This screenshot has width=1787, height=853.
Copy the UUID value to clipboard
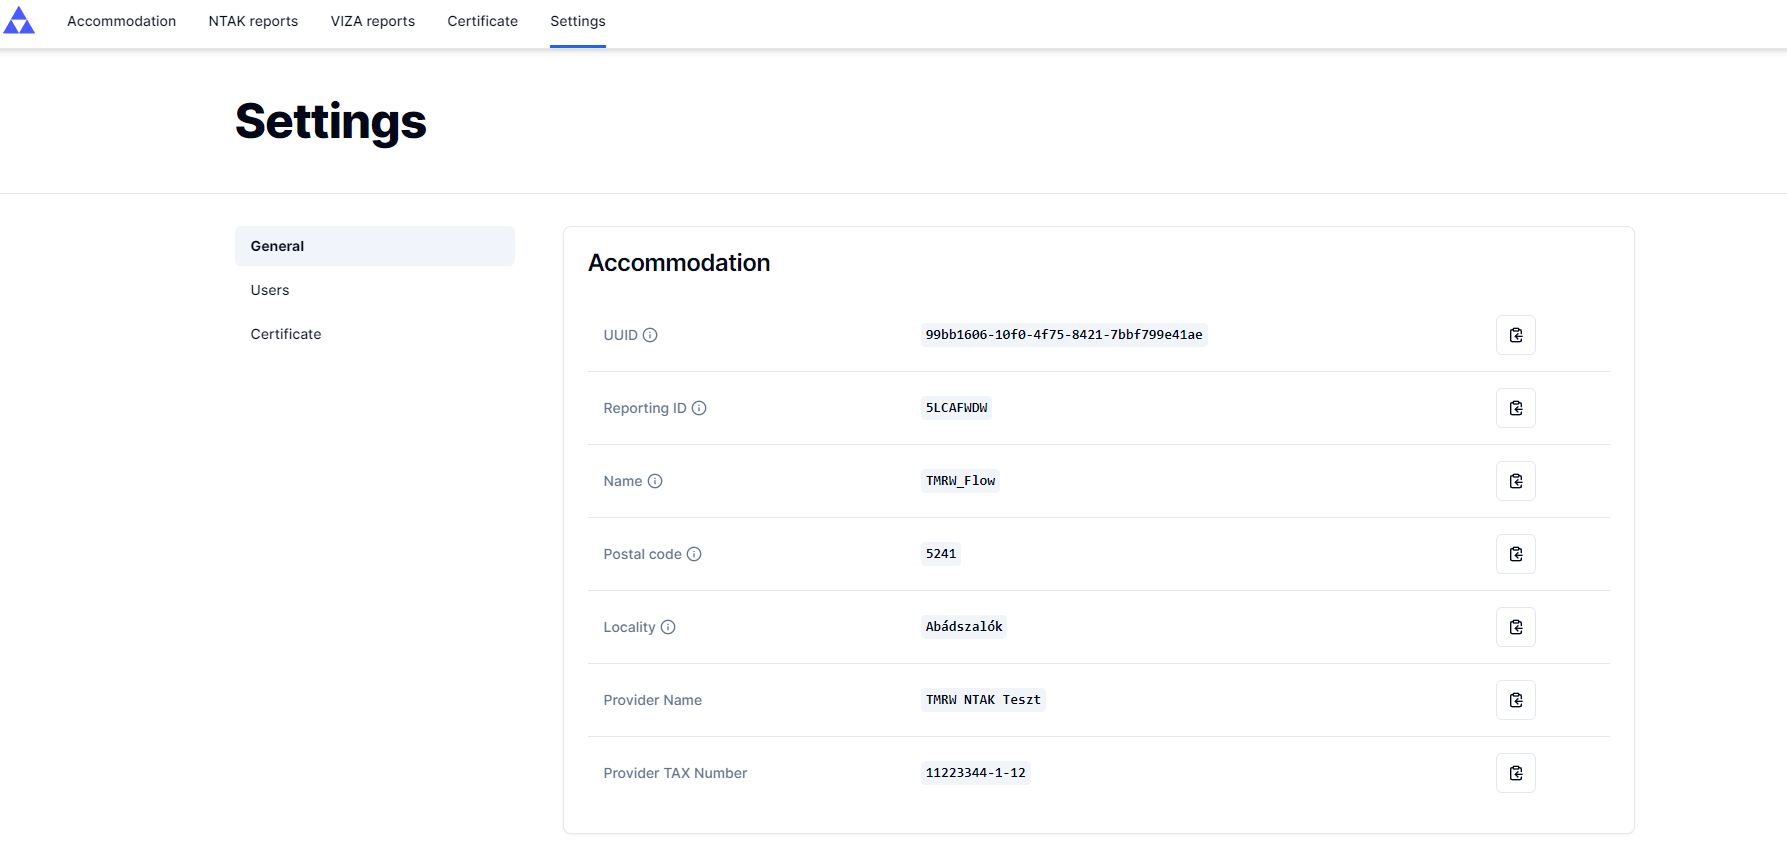[1515, 335]
